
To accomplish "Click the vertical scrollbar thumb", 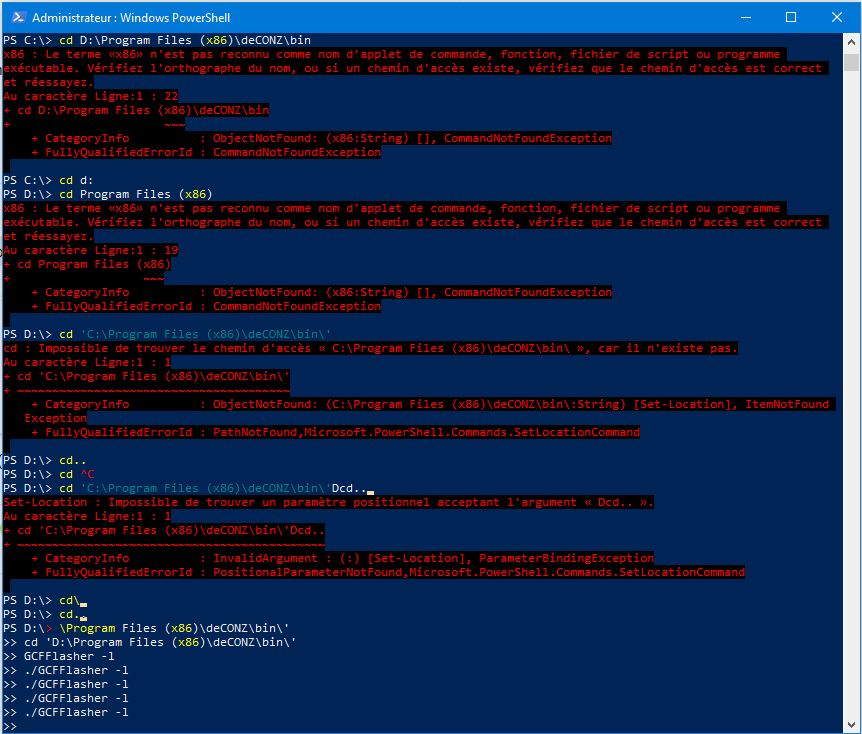I will [x=851, y=62].
